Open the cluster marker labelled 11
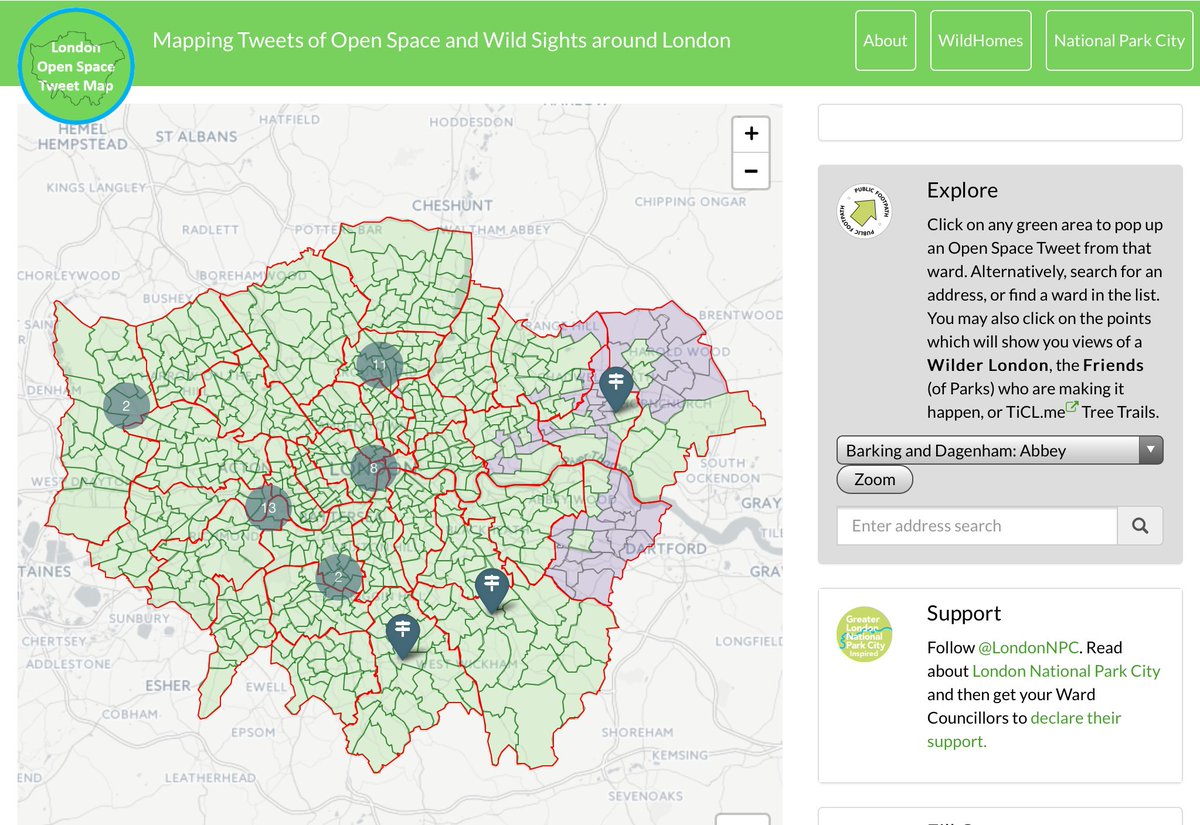This screenshot has height=825, width=1200. (379, 365)
